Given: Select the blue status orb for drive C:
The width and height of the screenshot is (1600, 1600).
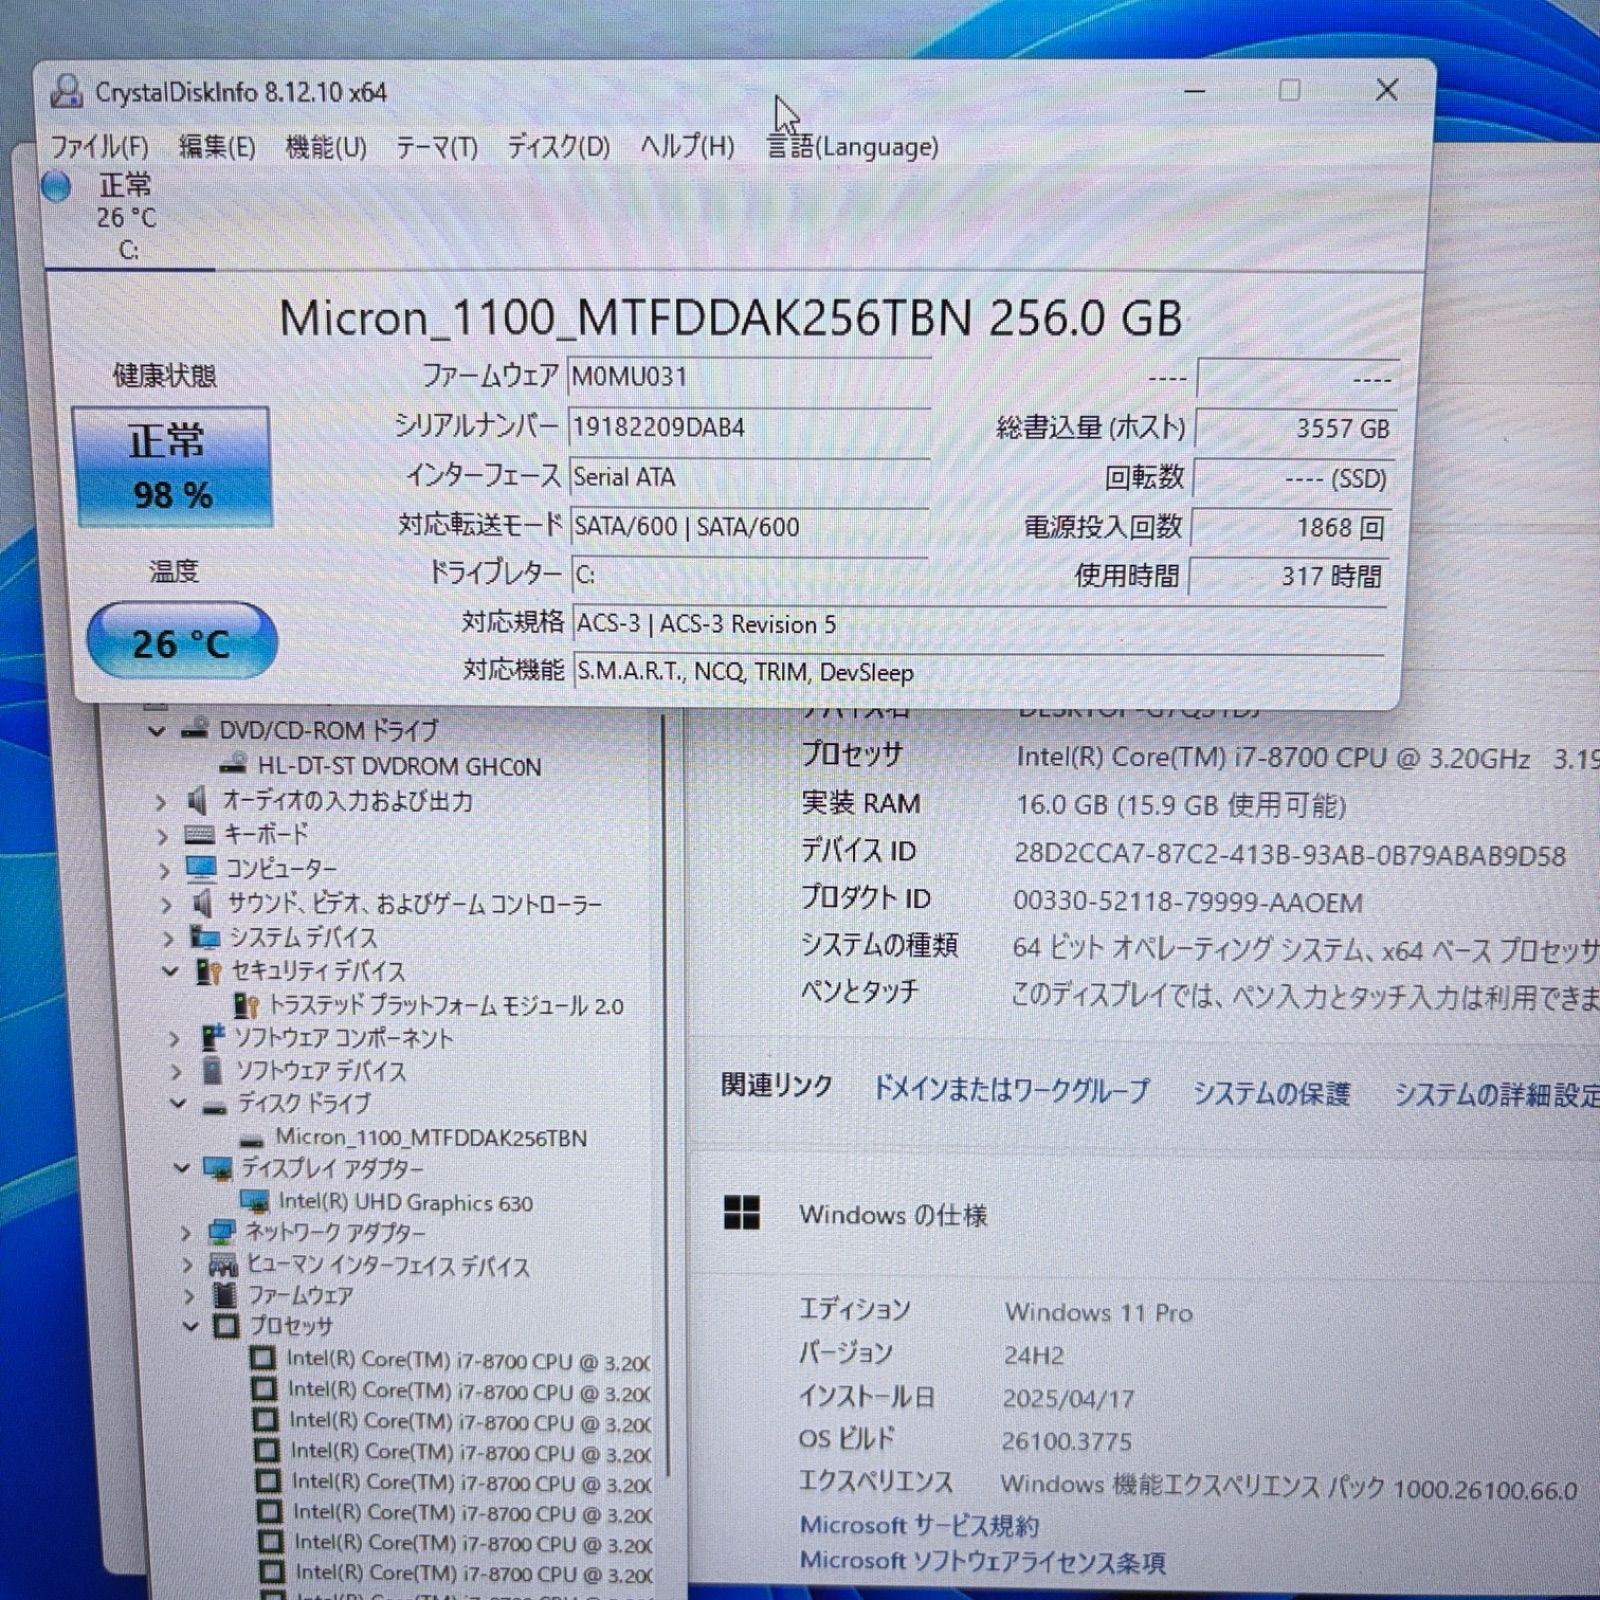Looking at the screenshot, I should click(x=56, y=186).
